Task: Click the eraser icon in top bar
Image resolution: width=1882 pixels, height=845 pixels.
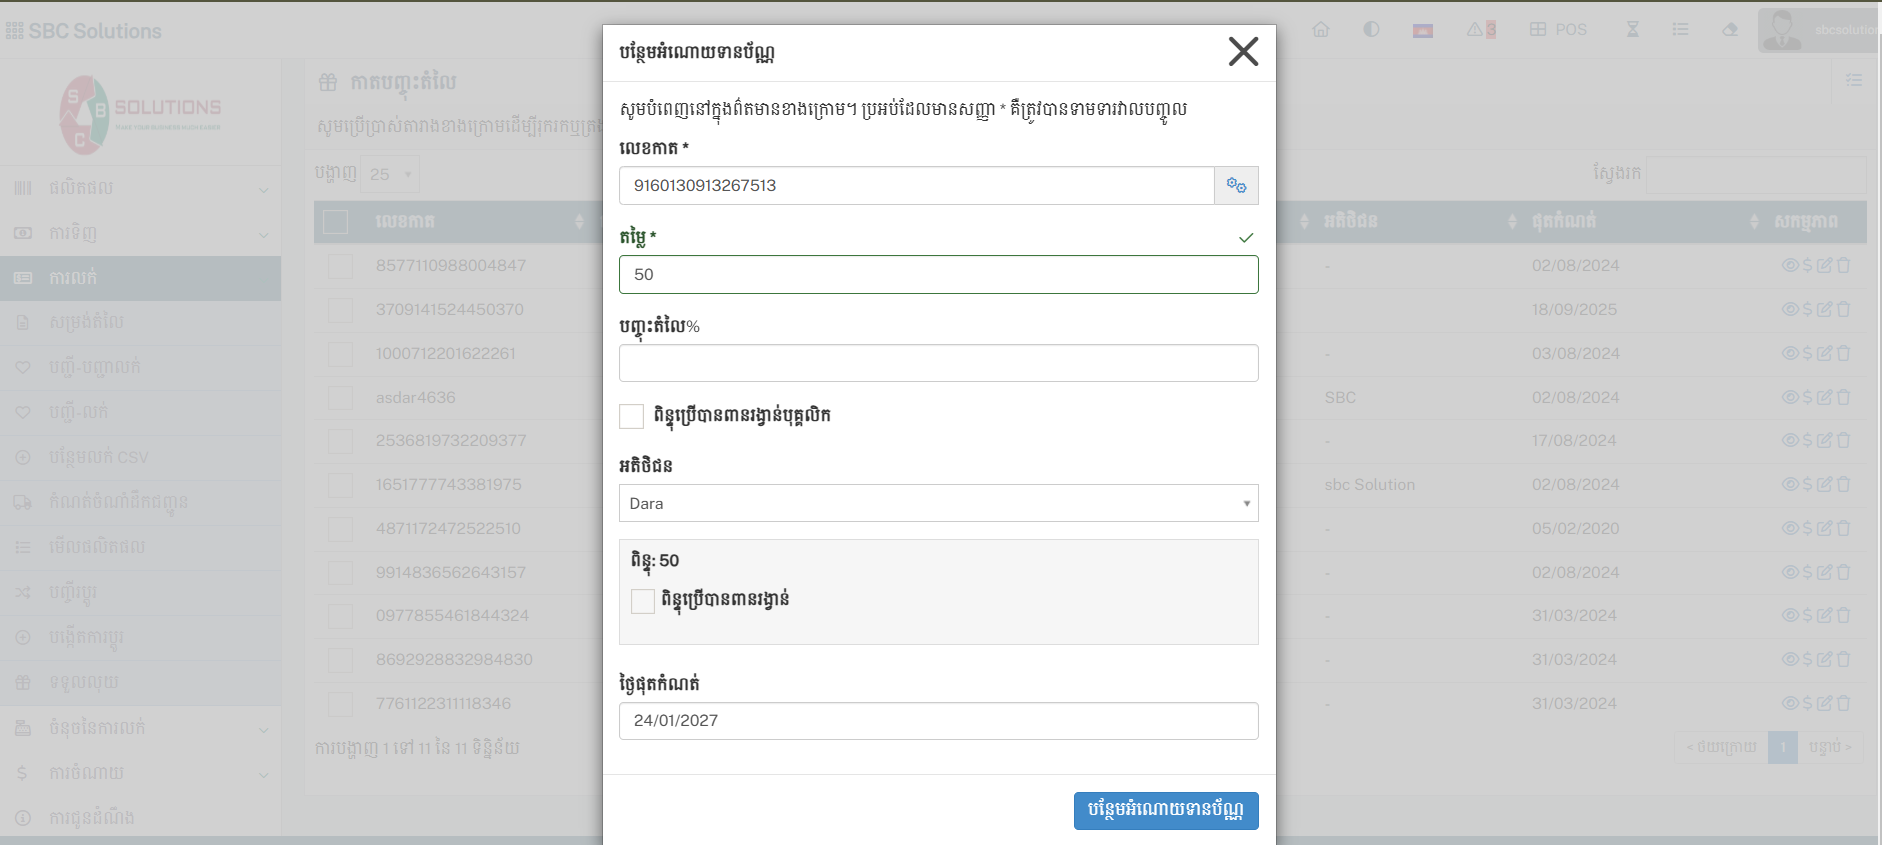Action: (x=1729, y=30)
